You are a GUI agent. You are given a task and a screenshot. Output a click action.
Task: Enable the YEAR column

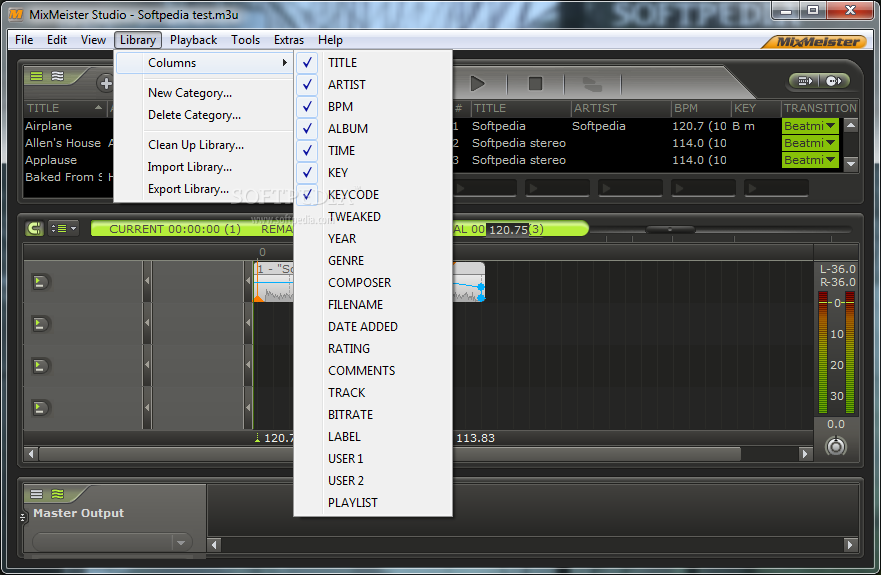click(x=373, y=238)
